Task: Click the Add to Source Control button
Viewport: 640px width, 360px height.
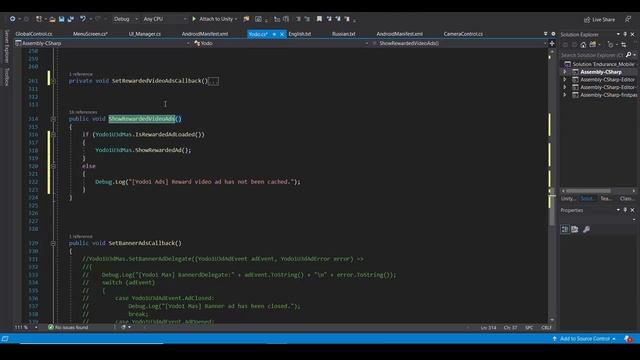Action: pyautogui.click(x=584, y=339)
